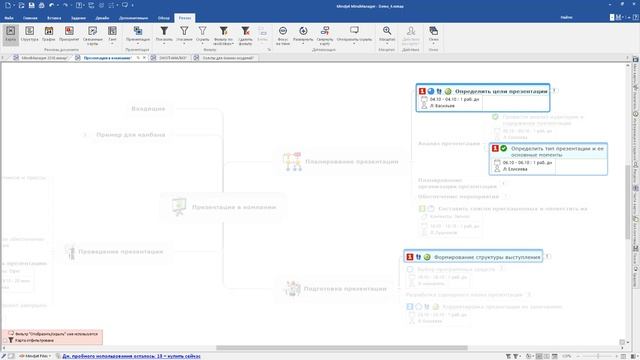Open the Масштаб (Zoom) magnifier dropdown
Screen dimensions: 640x360
(387, 35)
